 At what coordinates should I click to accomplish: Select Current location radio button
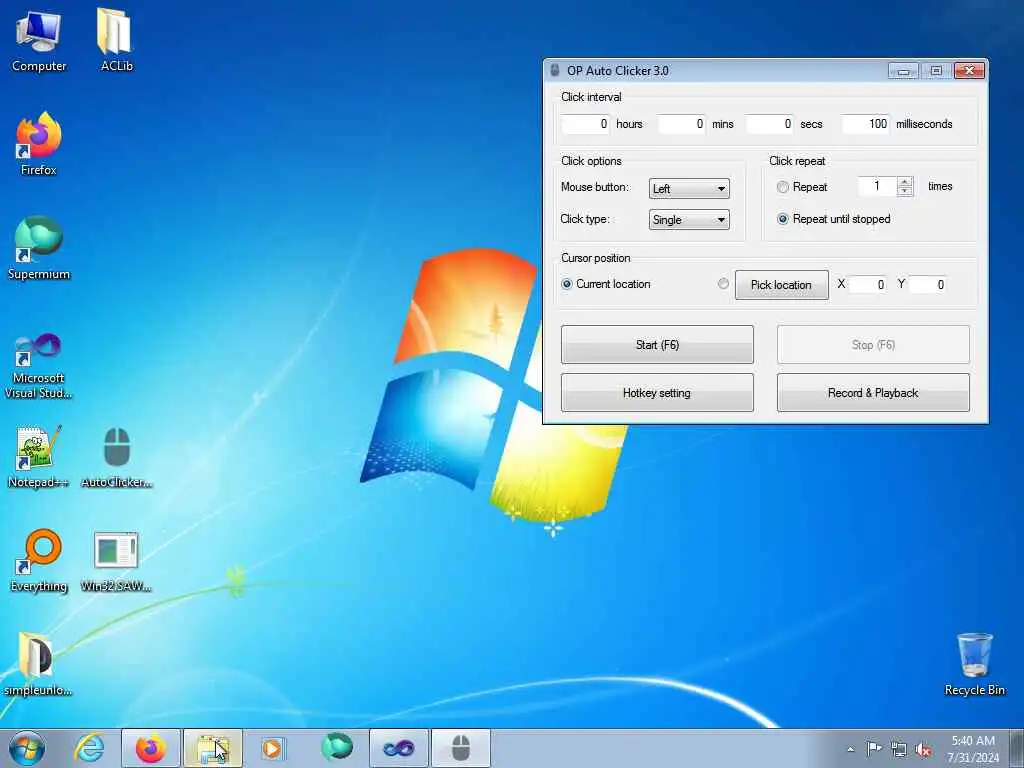(x=567, y=284)
